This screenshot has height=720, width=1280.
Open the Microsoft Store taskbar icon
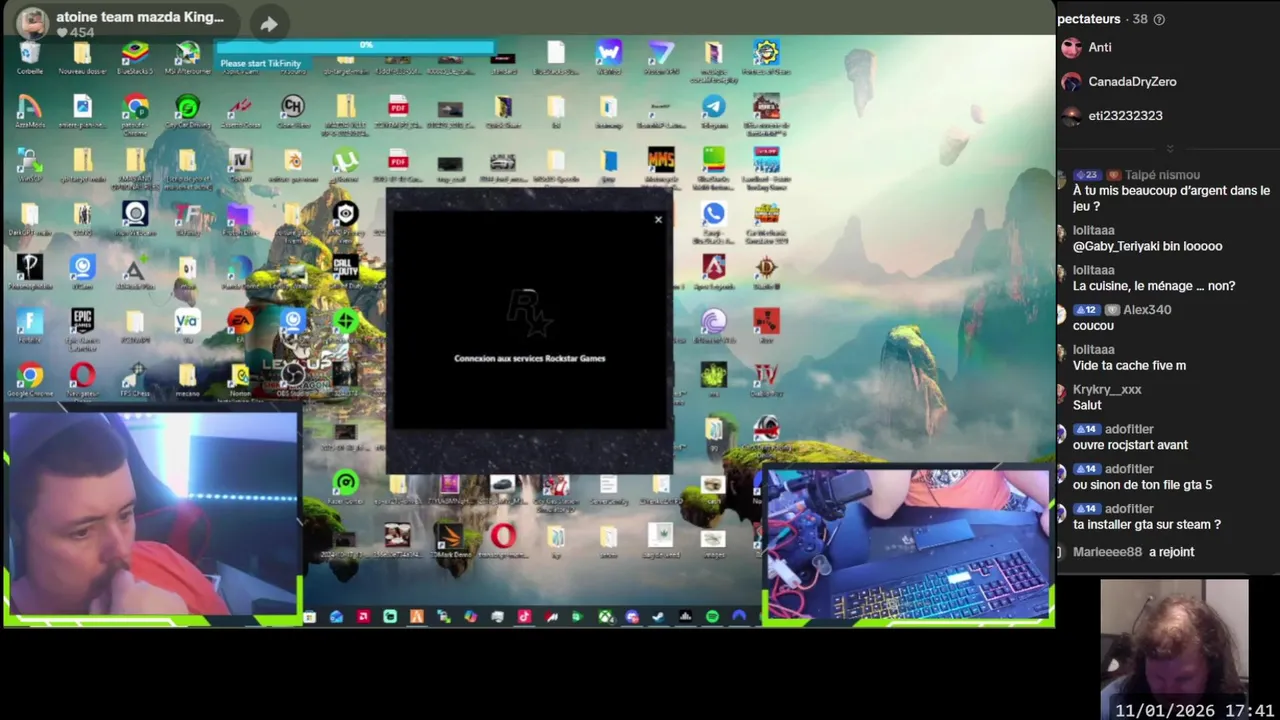(310, 617)
